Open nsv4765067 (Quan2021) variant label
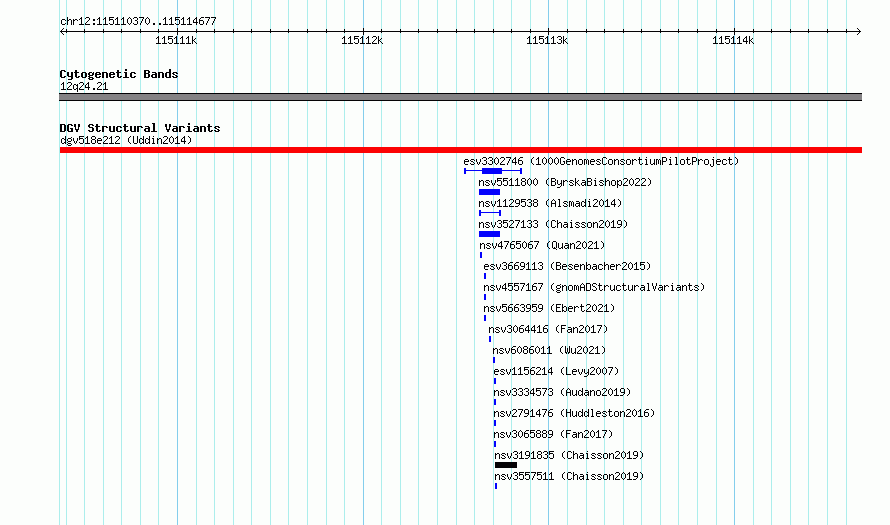Viewport: 890px width, 525px height. (x=542, y=245)
